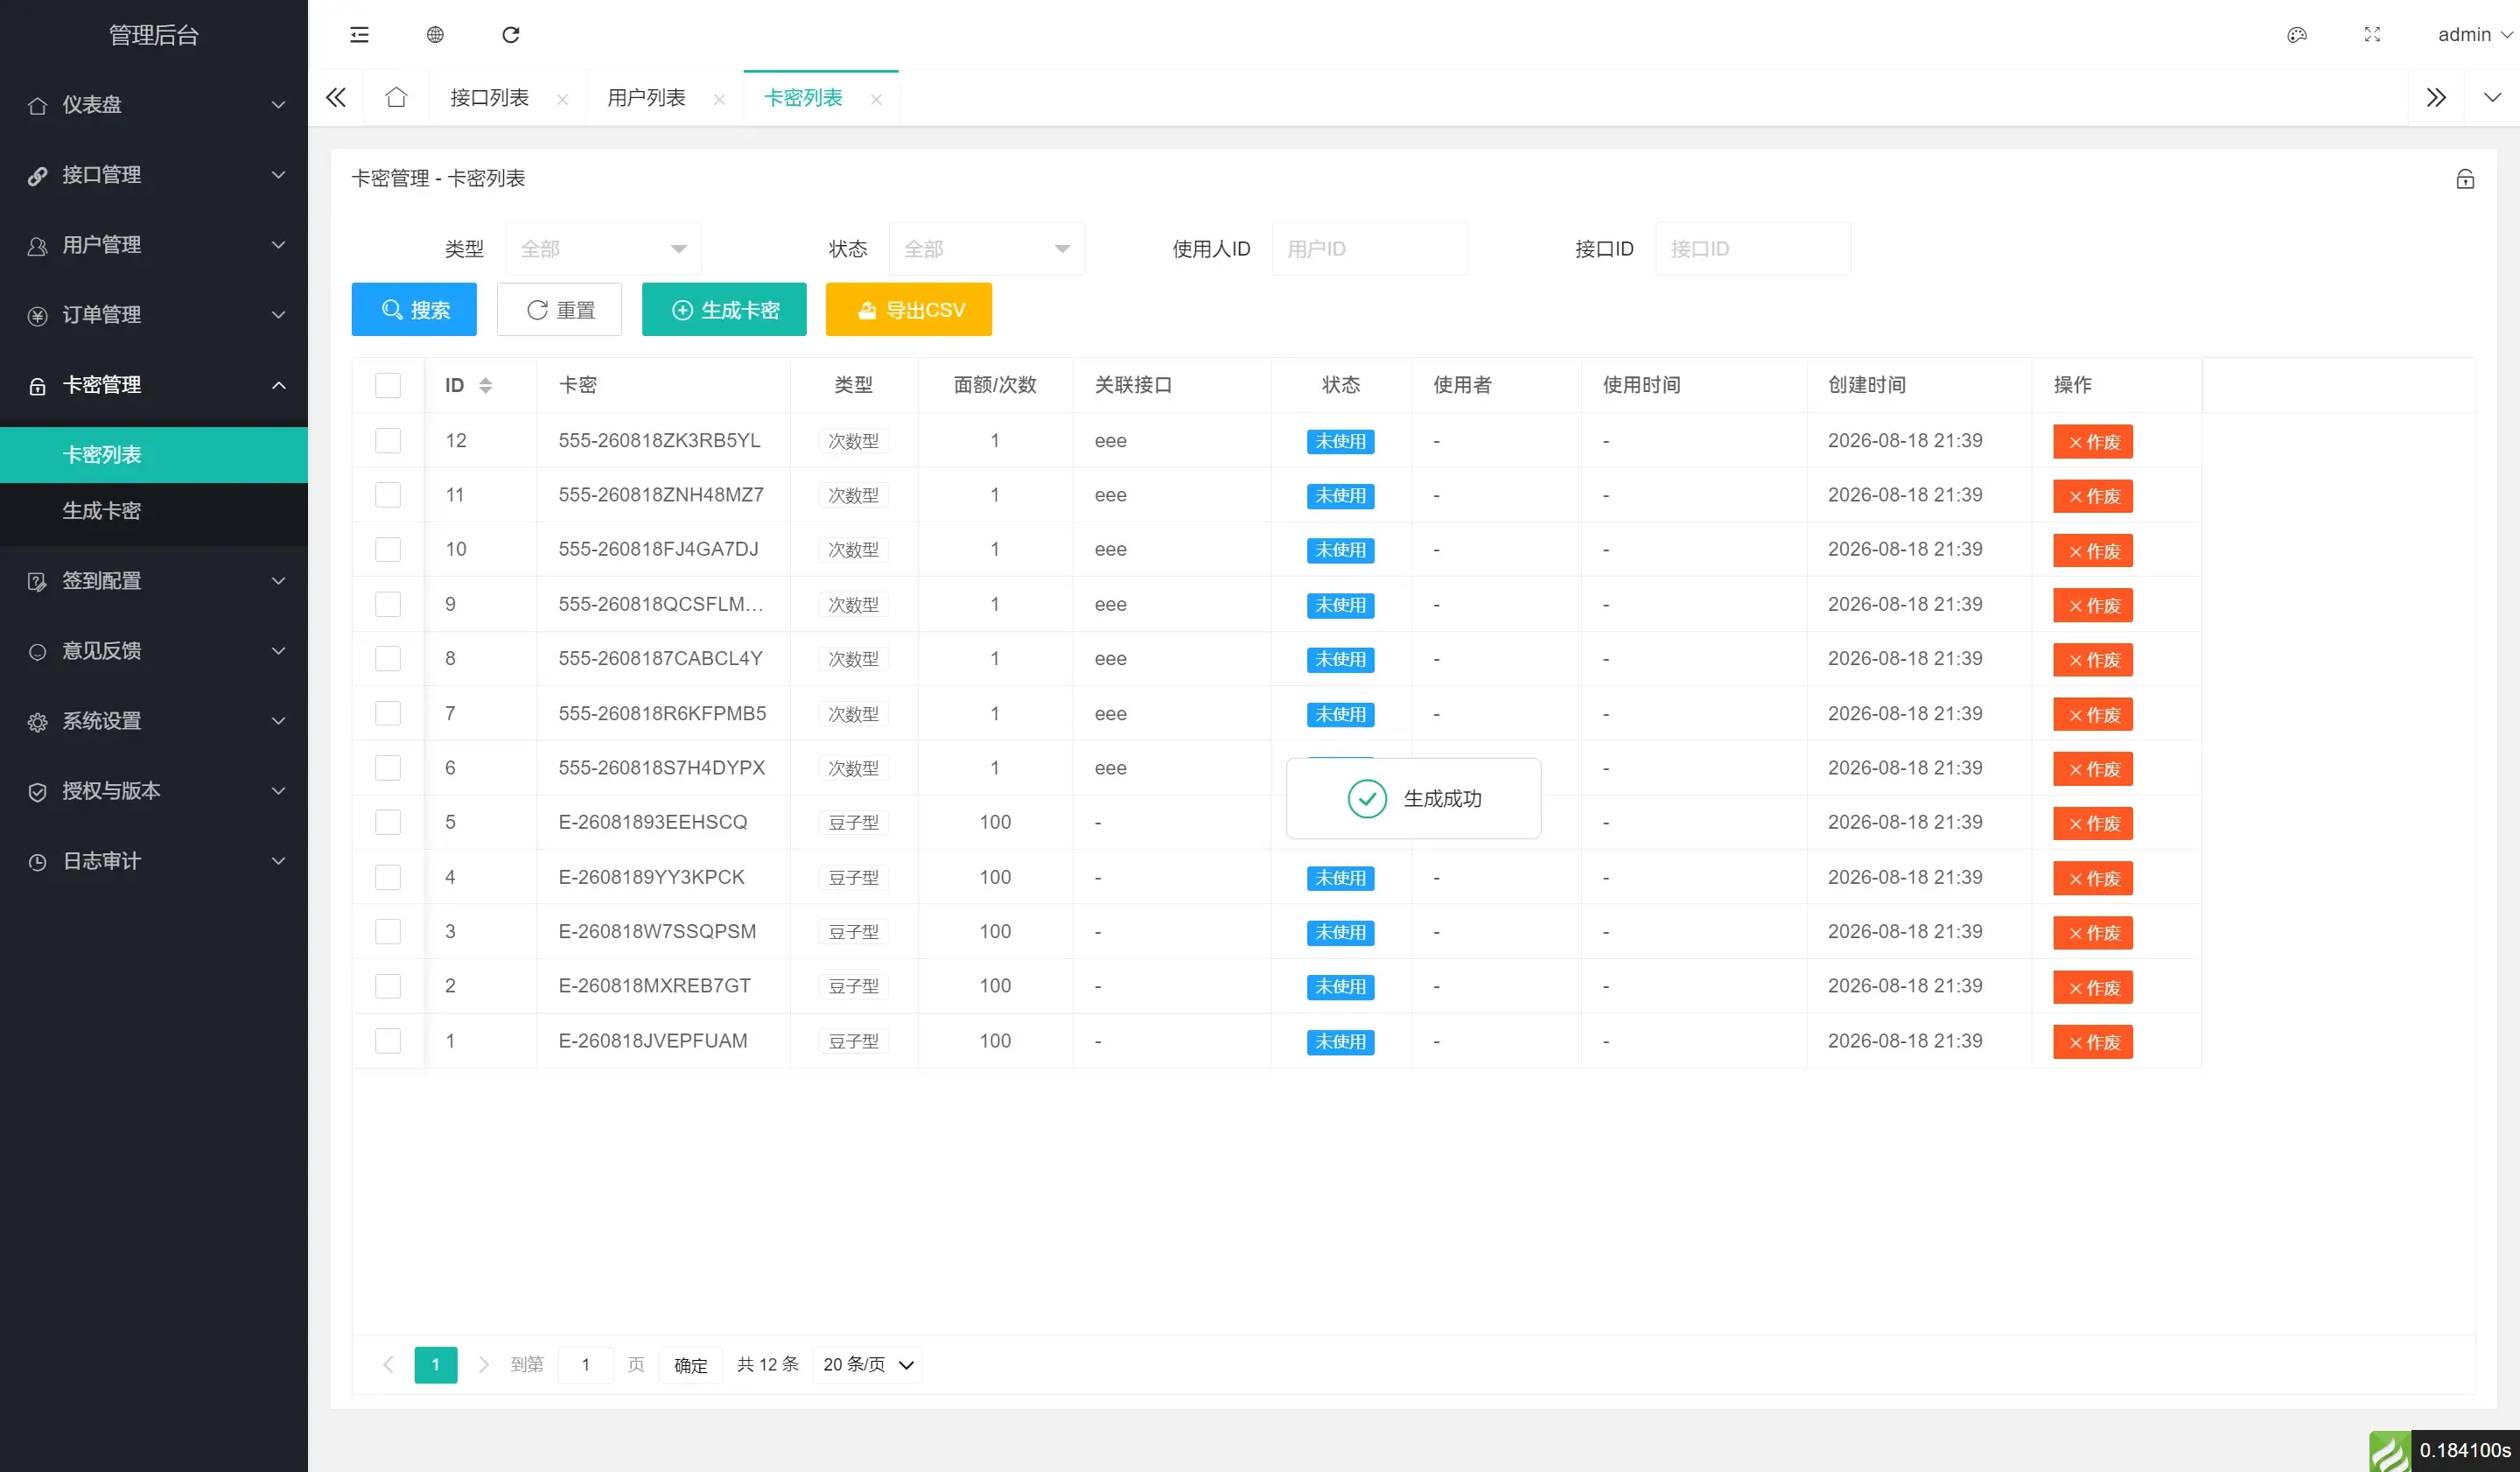Click the 日志审计 clock icon in the sidebar
Image resolution: width=2520 pixels, height=1472 pixels.
38,862
